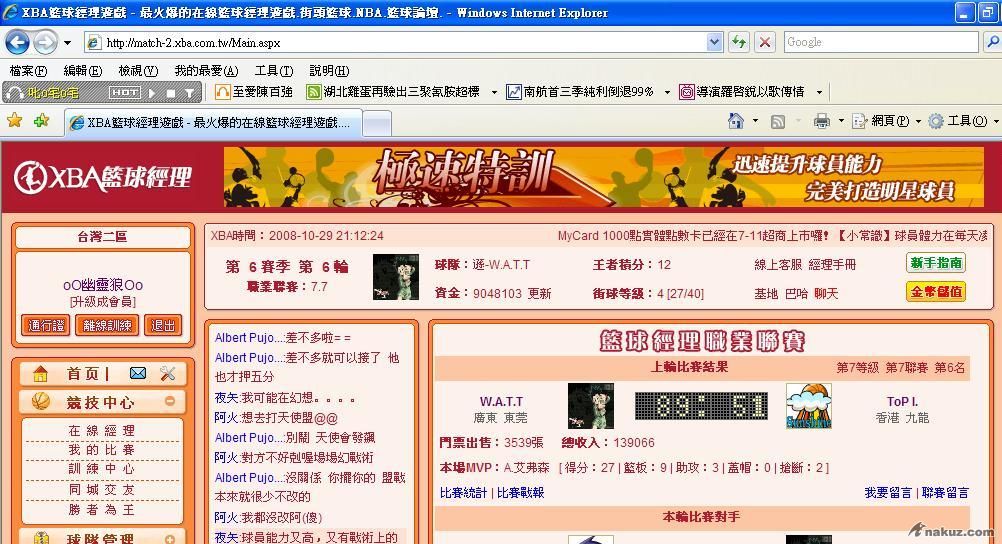This screenshot has width=1002, height=544.
Task: Open the 導演羅啟銳以歌傳情 link
Action: tap(742, 92)
